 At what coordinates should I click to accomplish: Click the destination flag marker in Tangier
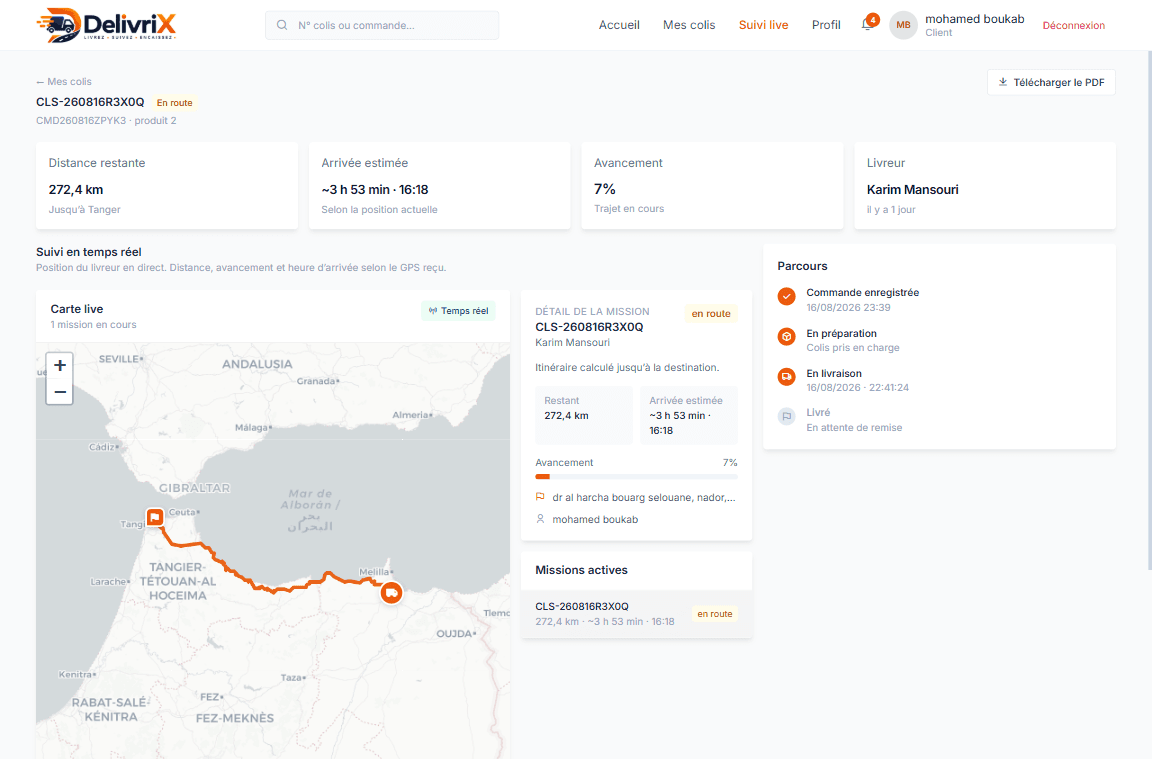tap(155, 517)
